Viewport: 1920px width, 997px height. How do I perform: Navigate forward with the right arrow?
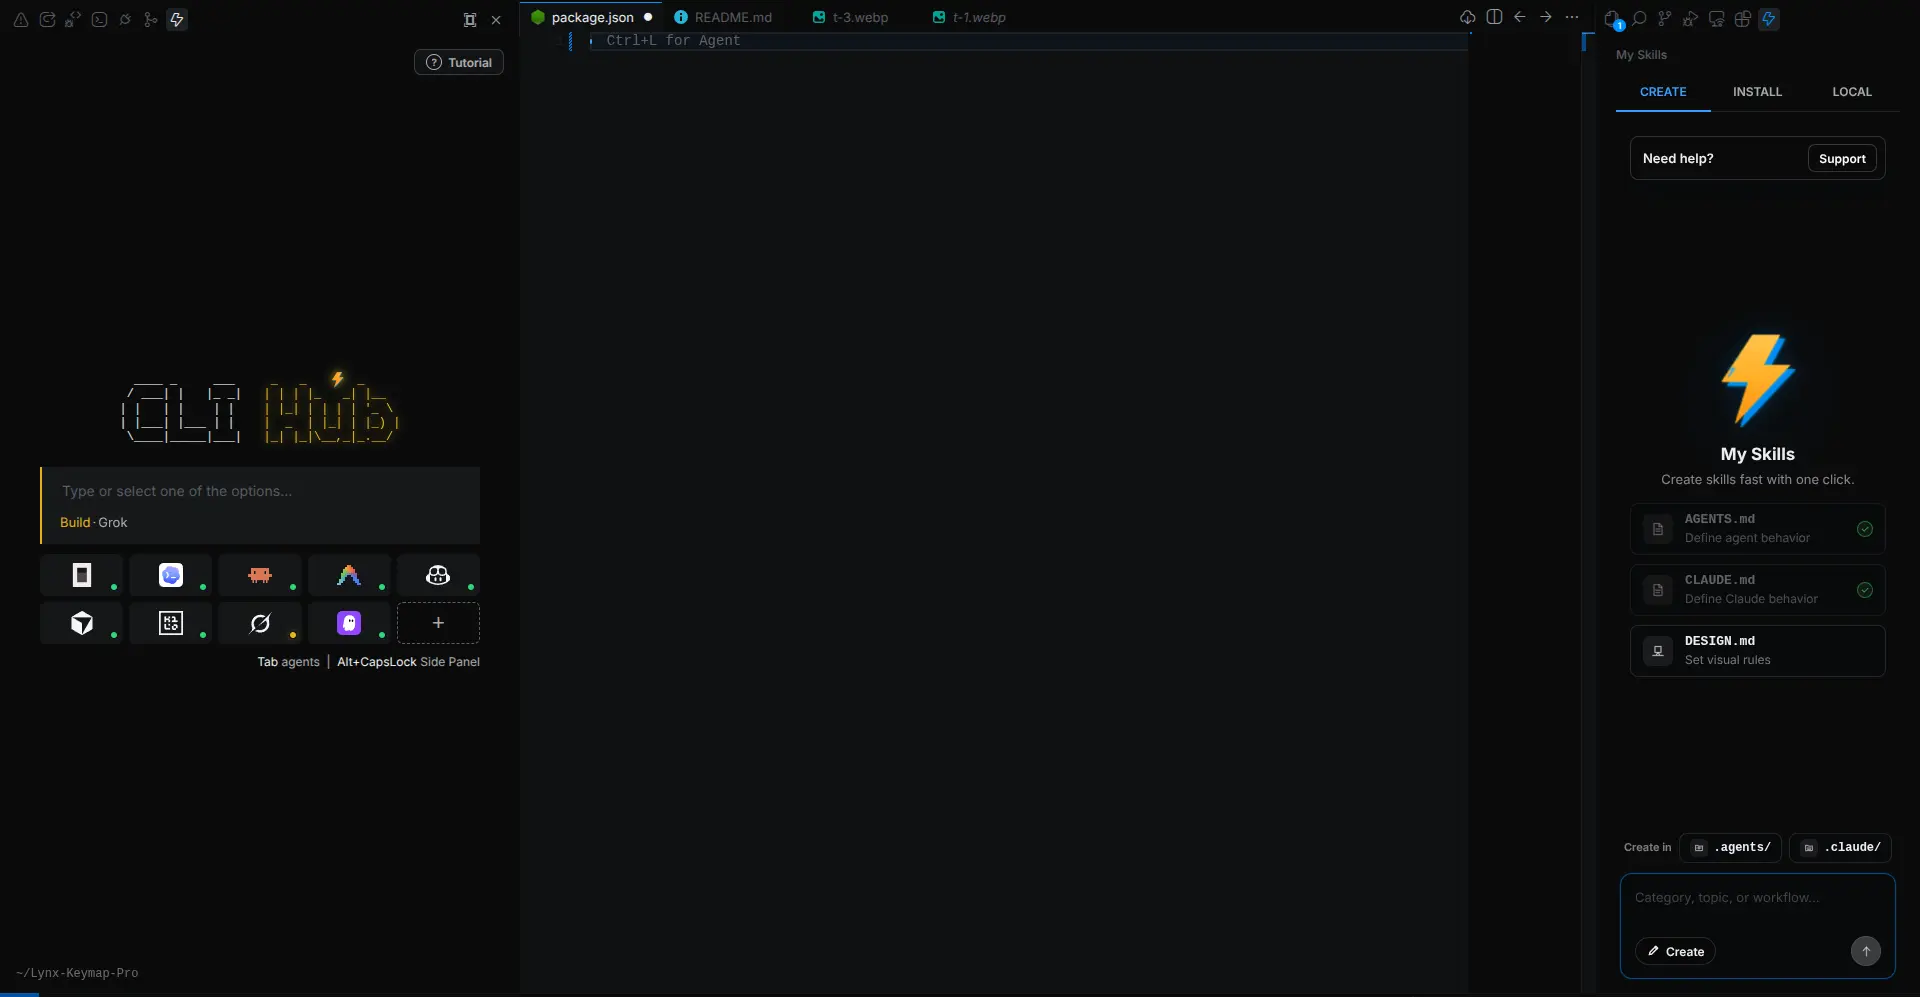pos(1546,17)
